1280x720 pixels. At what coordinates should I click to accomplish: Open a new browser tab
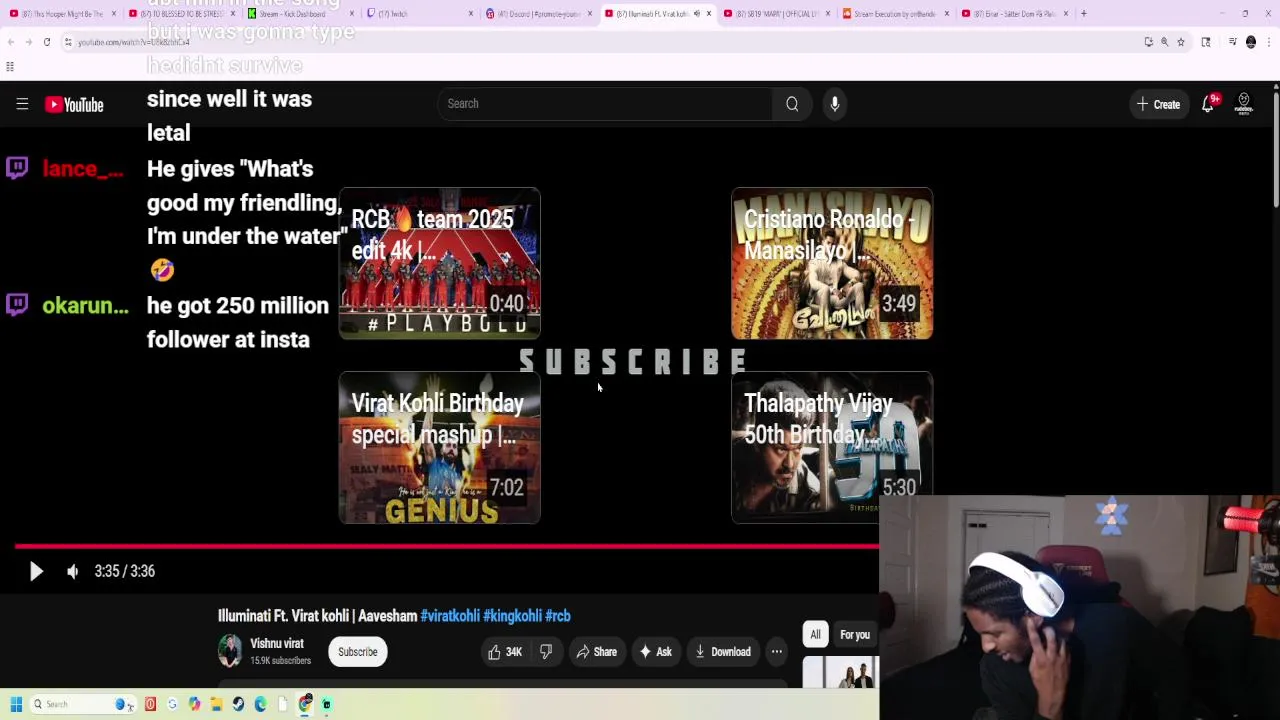1084,14
